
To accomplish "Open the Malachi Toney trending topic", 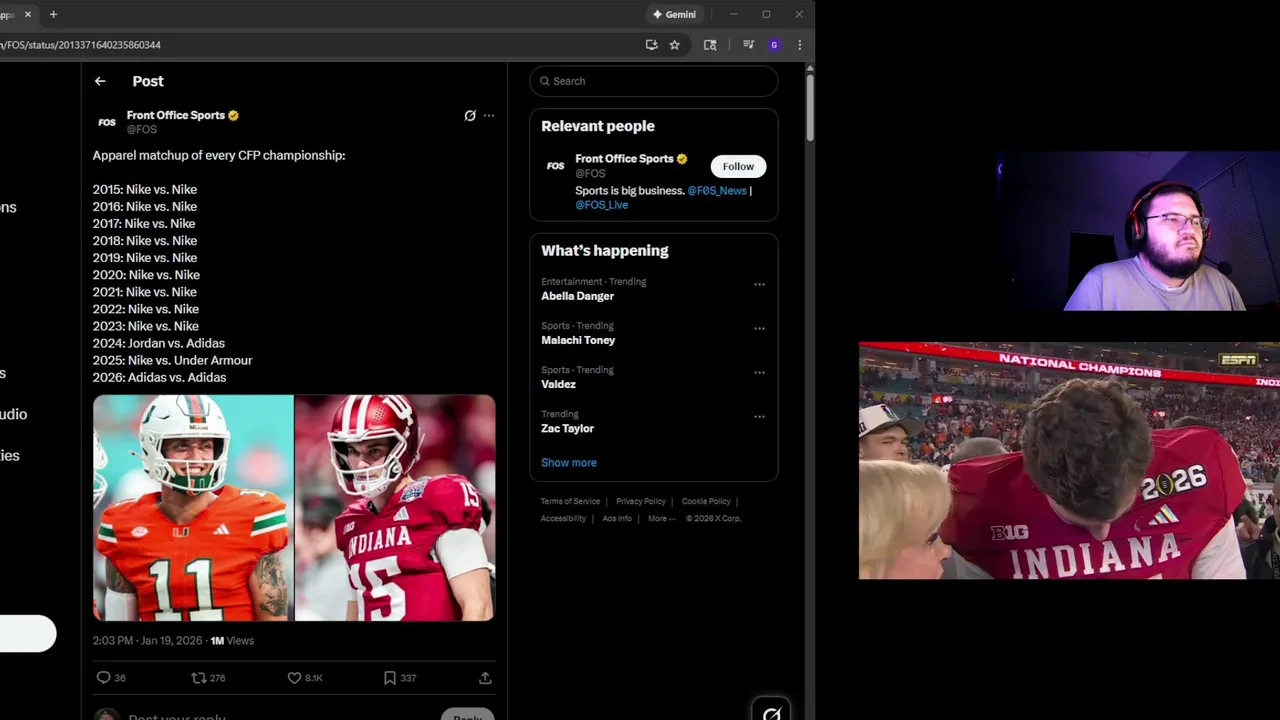I will [x=578, y=340].
